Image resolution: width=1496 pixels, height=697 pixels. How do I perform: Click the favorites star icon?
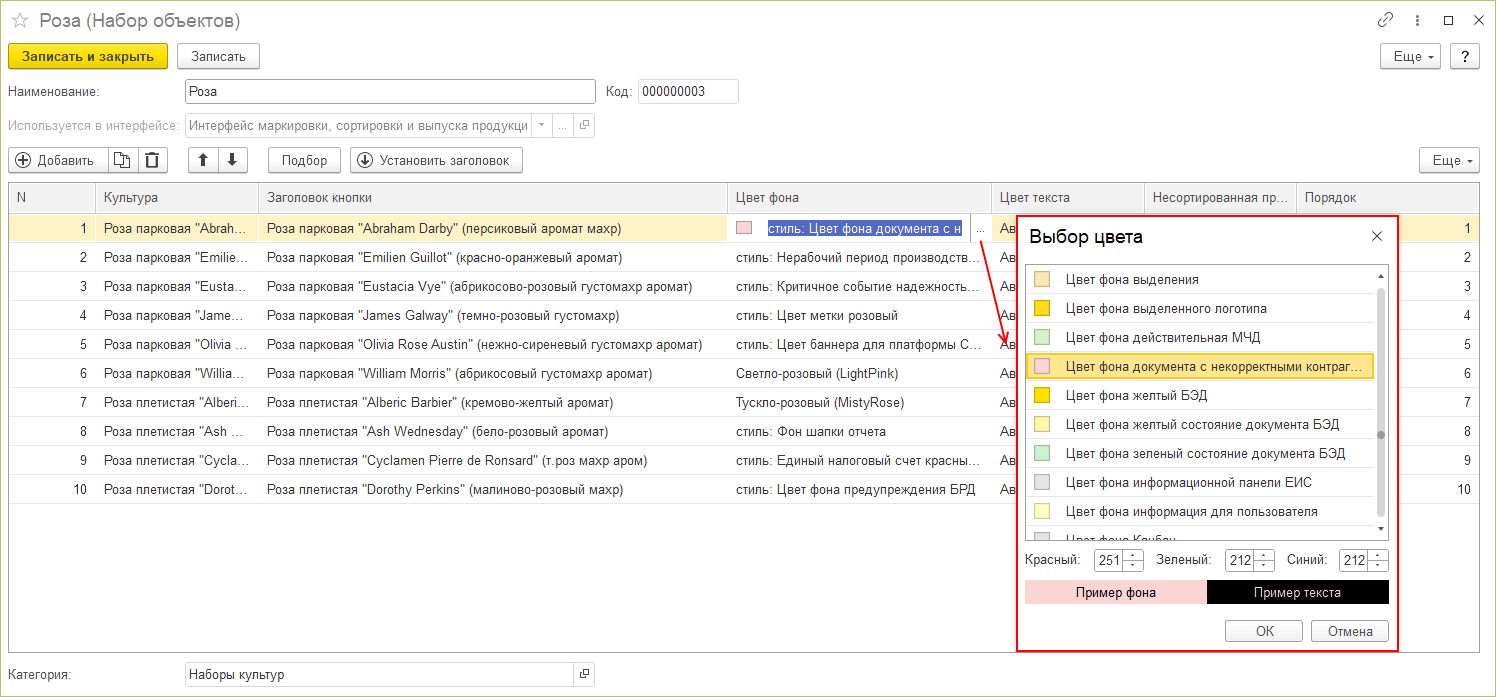tap(20, 21)
